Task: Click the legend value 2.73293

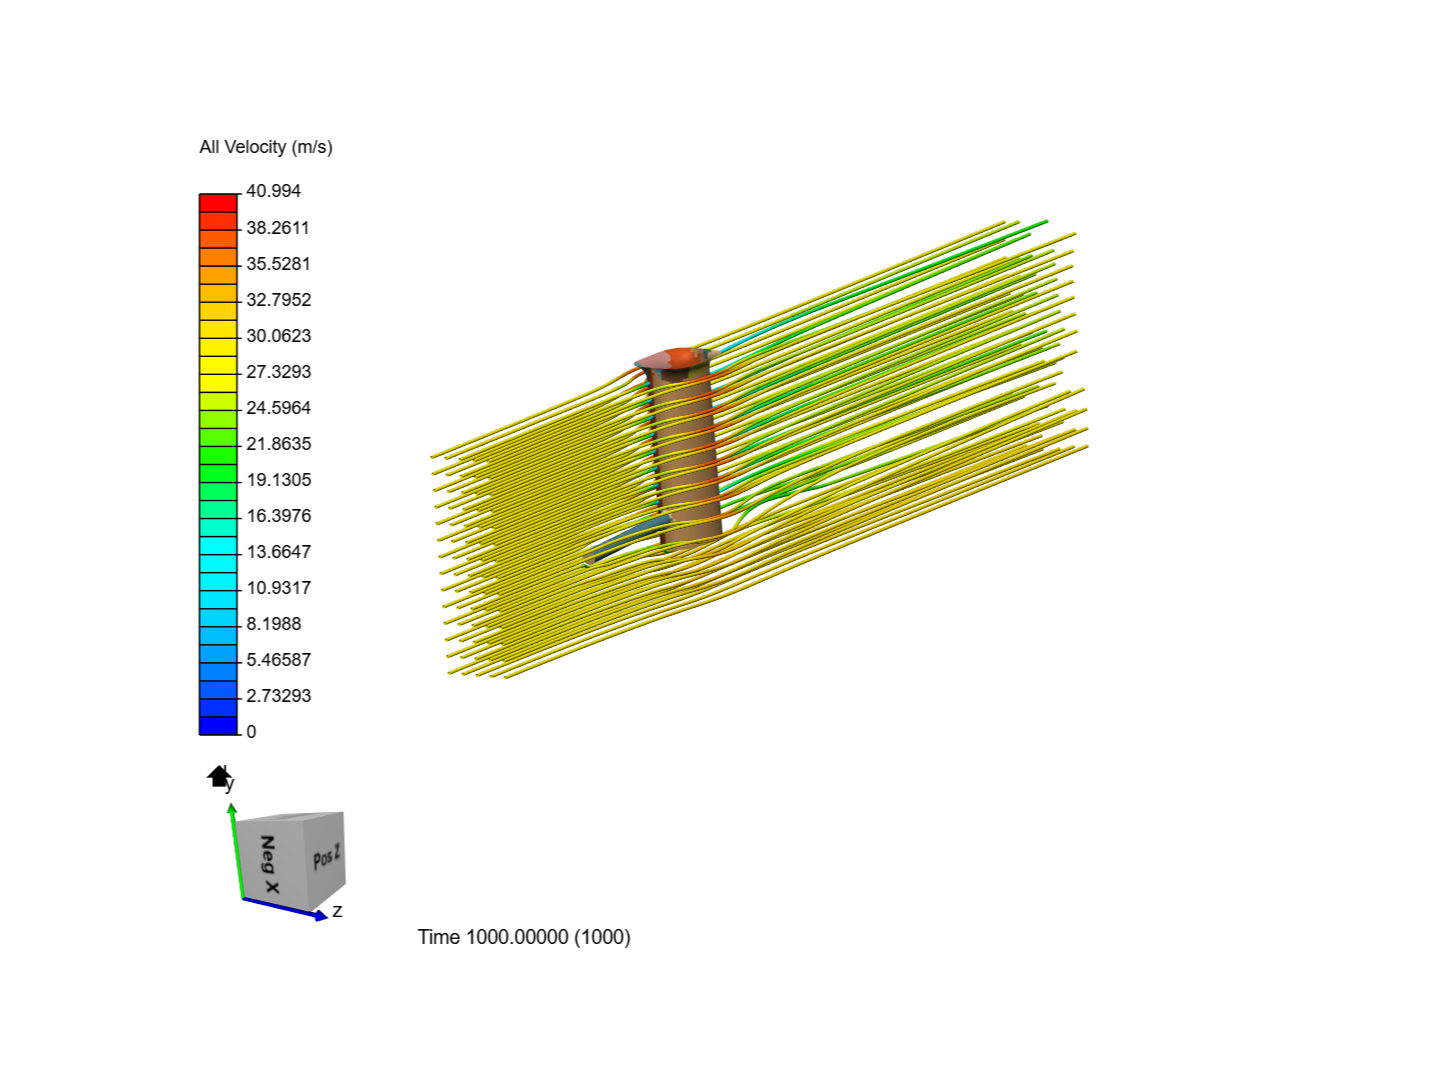Action: (278, 696)
